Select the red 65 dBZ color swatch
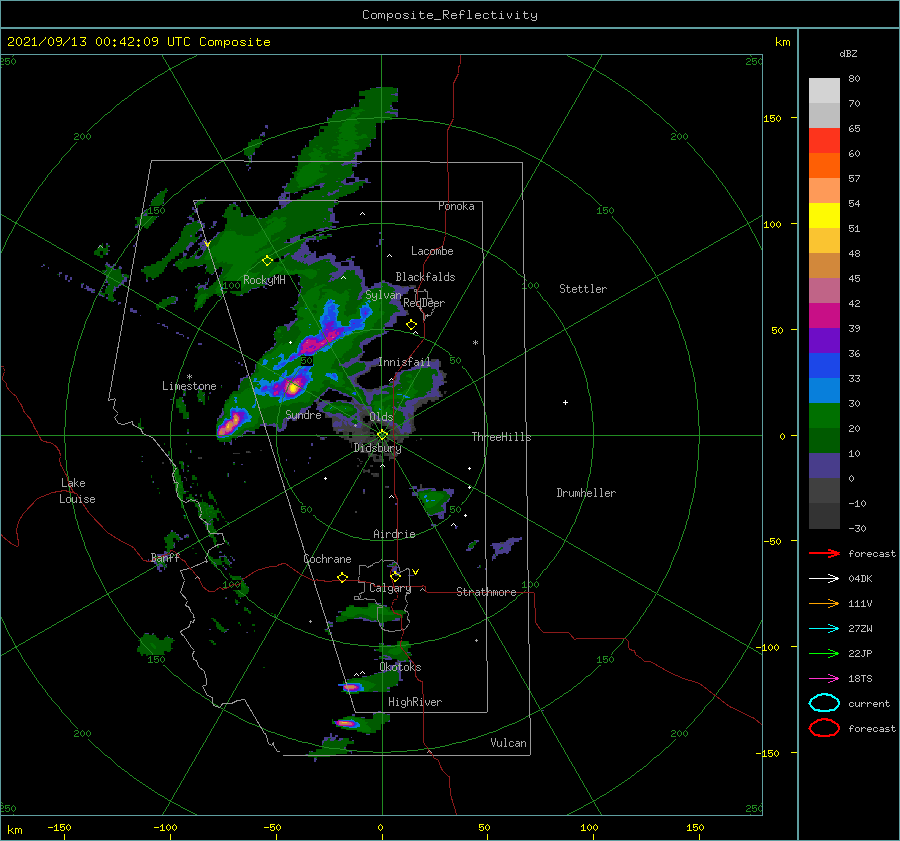Screen dimensions: 900x841 tap(824, 140)
